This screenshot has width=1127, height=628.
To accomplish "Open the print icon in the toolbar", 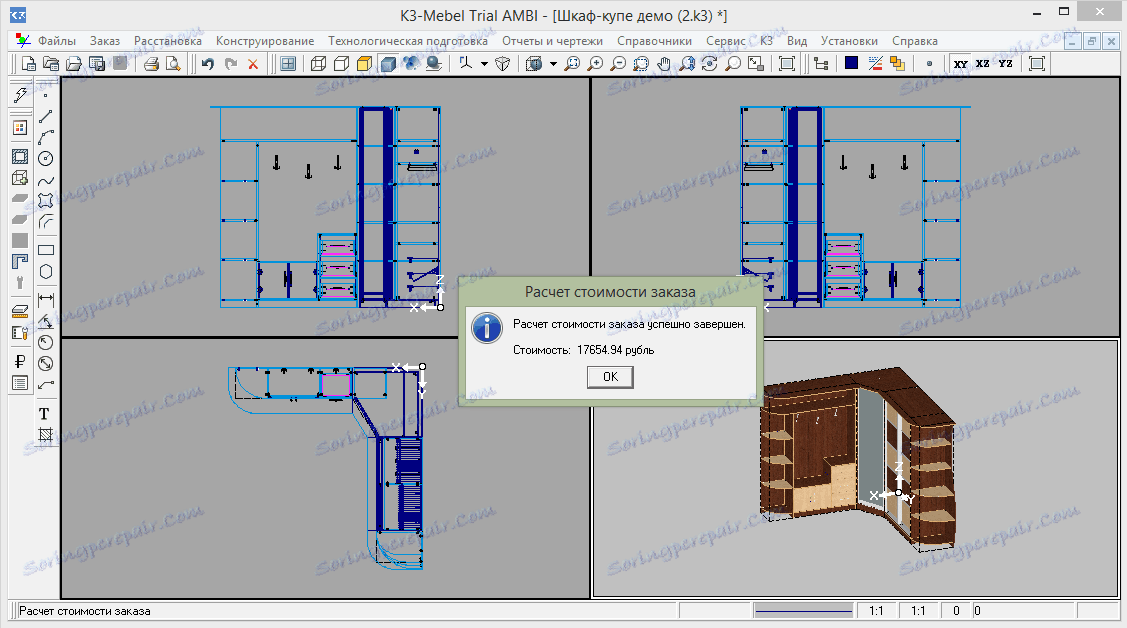I will point(151,64).
